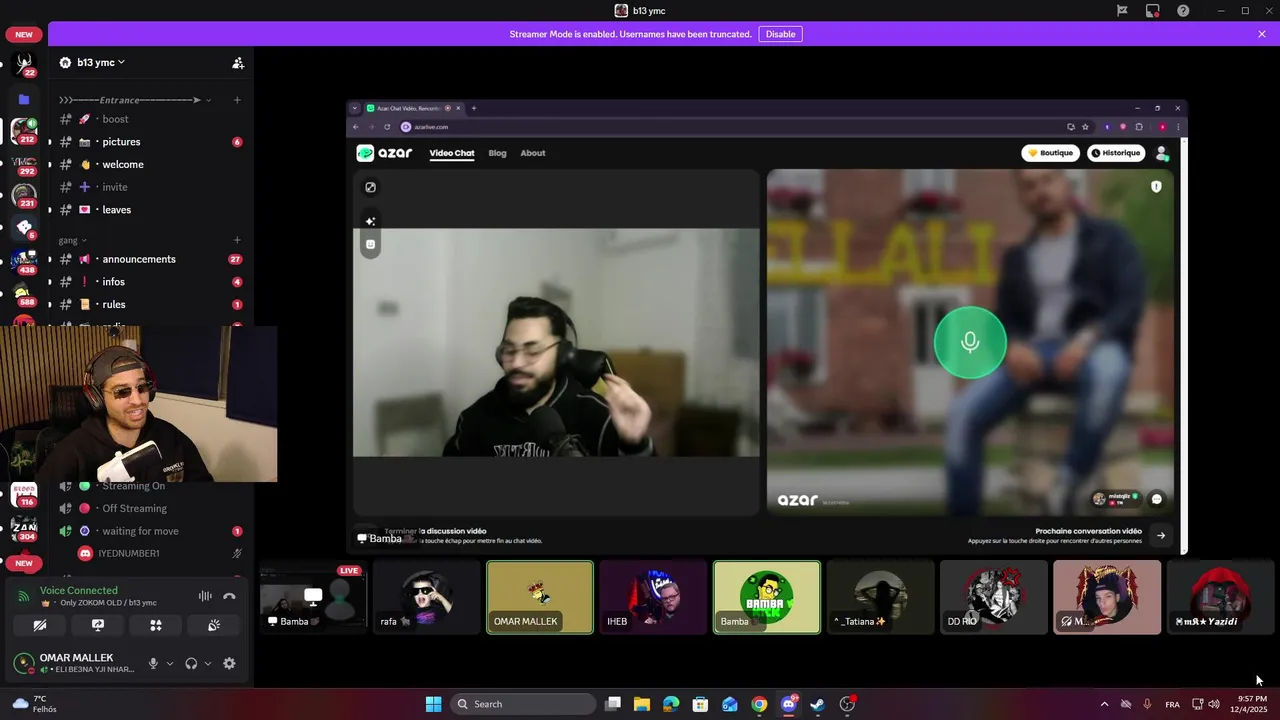This screenshot has height=720, width=1280.
Task: Open Google Chrome from the taskbar
Action: pyautogui.click(x=759, y=704)
